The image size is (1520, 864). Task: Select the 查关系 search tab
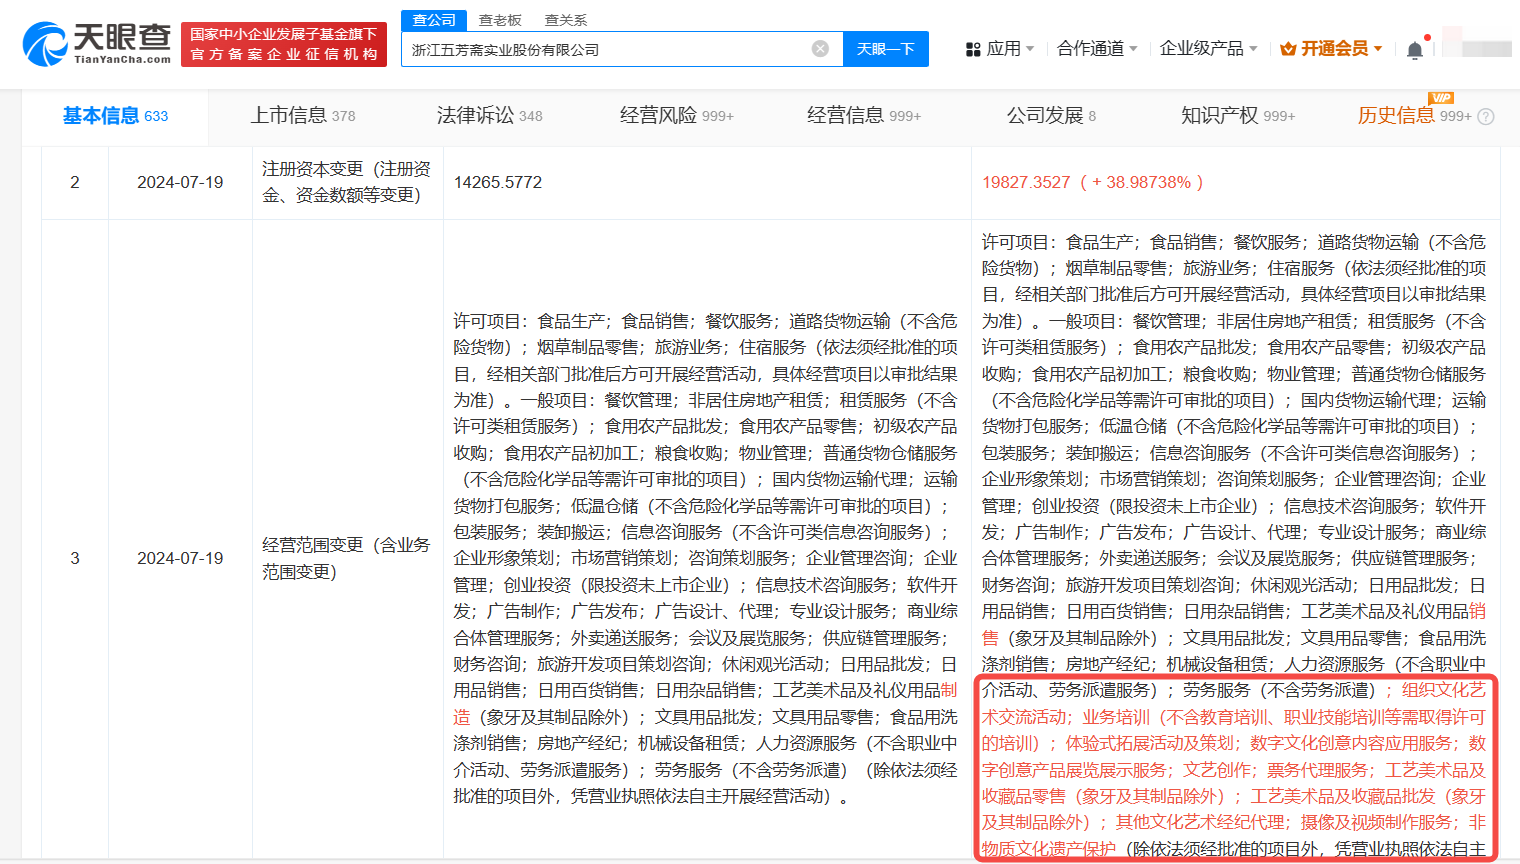(566, 20)
